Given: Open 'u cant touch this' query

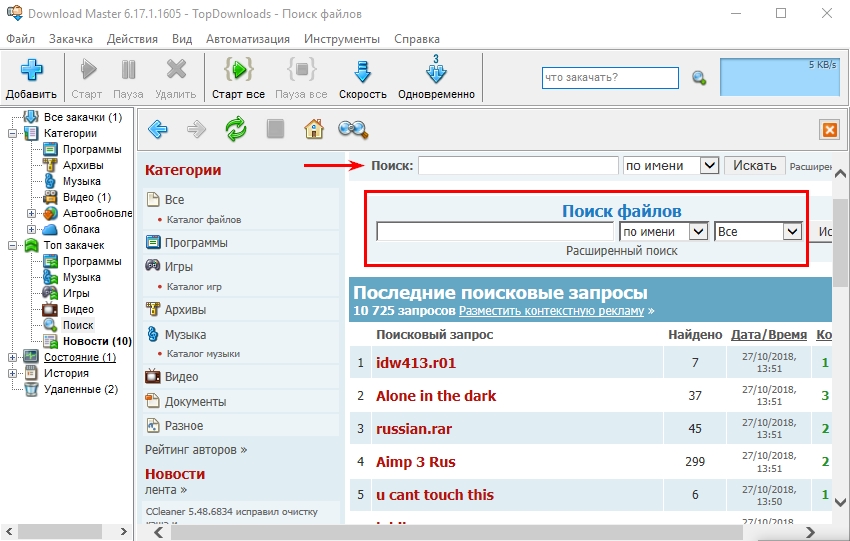Looking at the screenshot, I should pyautogui.click(x=435, y=495).
